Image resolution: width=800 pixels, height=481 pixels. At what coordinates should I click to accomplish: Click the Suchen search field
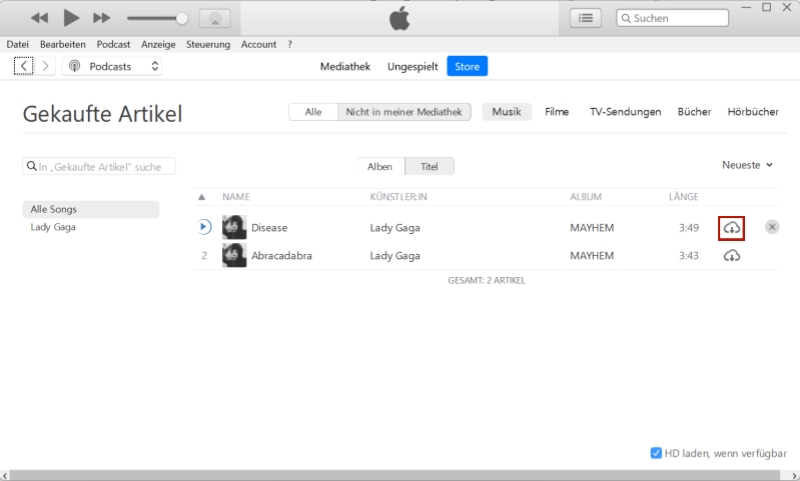(x=672, y=18)
